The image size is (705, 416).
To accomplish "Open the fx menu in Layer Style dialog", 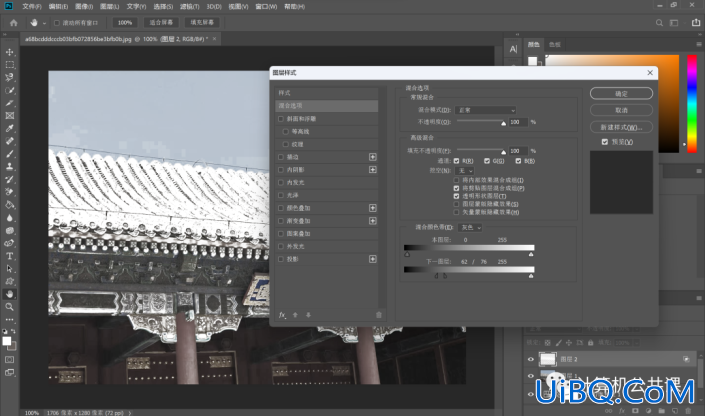I will pyautogui.click(x=282, y=315).
